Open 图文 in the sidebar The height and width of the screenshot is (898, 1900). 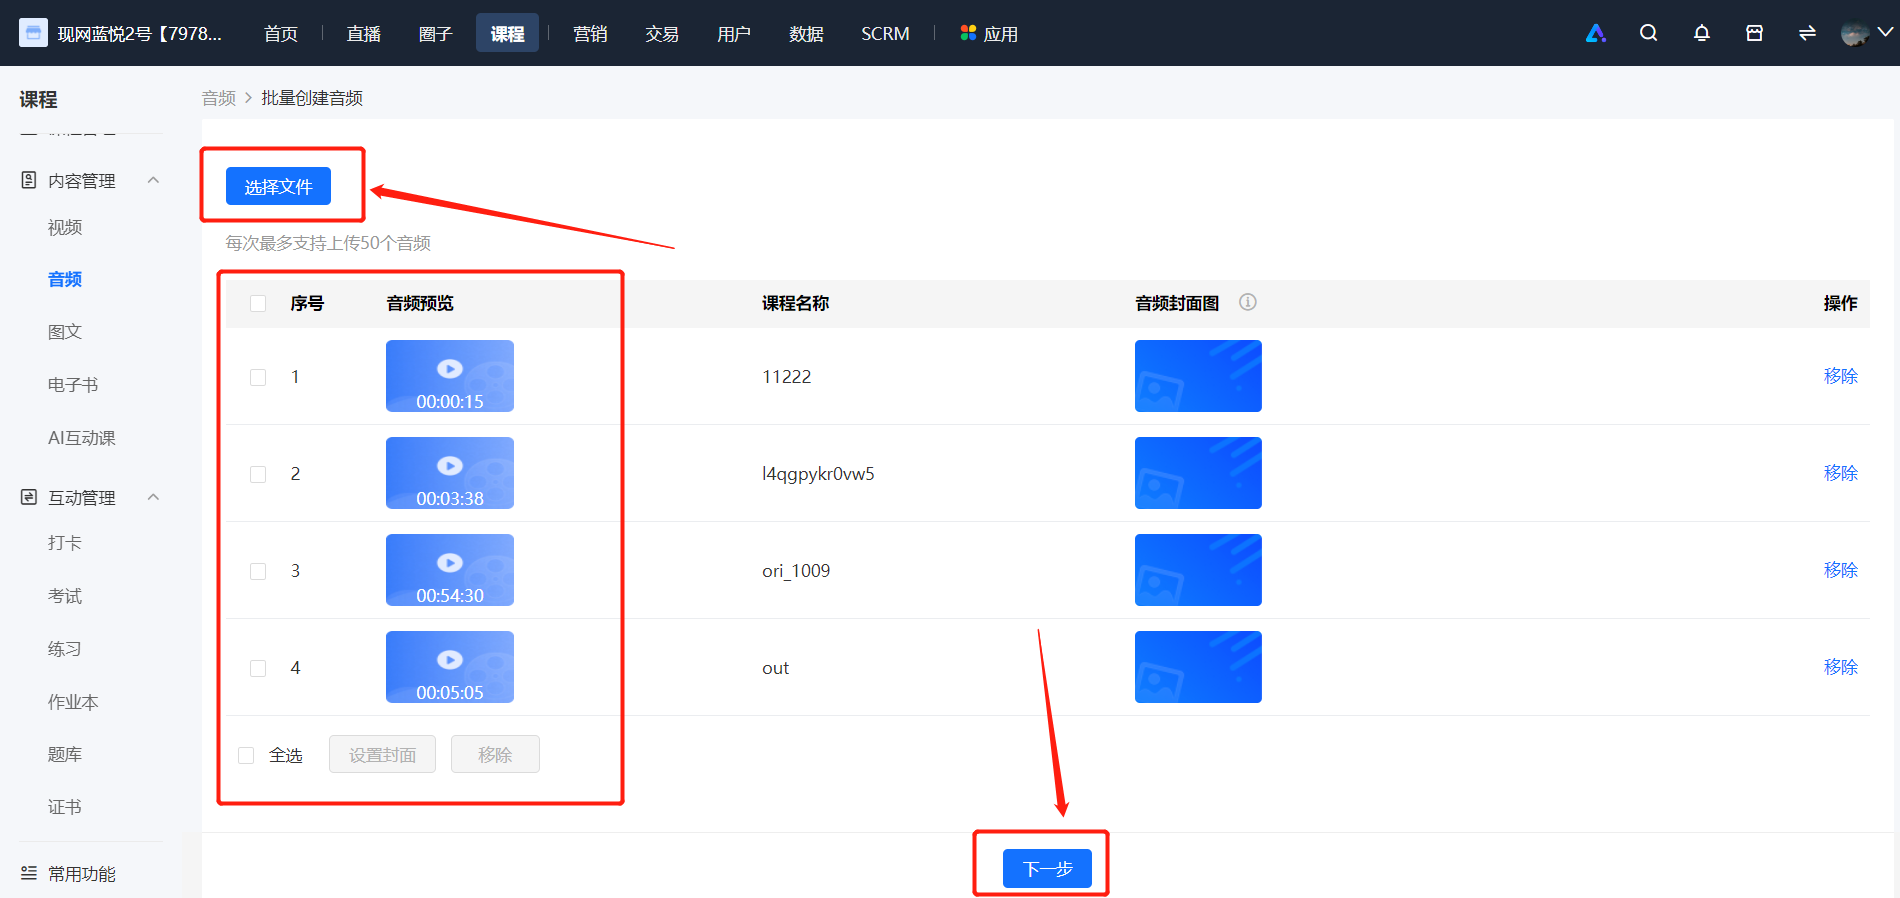coord(65,331)
